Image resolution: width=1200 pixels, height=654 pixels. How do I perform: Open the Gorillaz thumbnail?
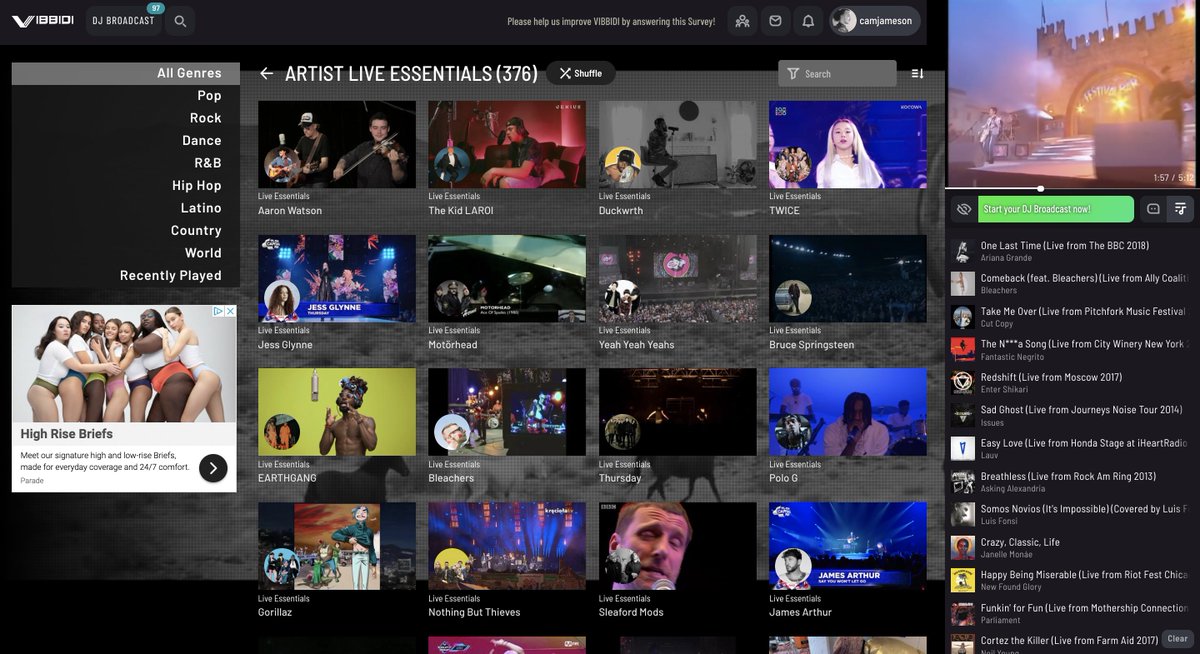[337, 546]
